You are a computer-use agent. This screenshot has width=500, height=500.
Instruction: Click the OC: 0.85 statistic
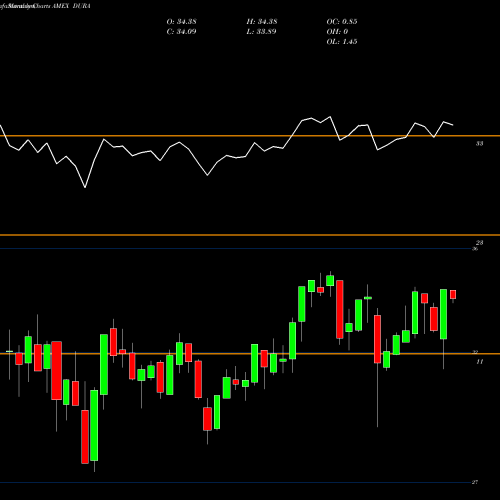point(342,22)
